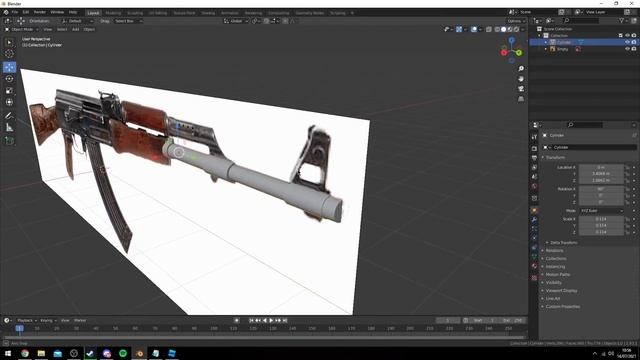Collapse the Transform panel
Image resolution: width=640 pixels, height=360 pixels.
coord(555,157)
